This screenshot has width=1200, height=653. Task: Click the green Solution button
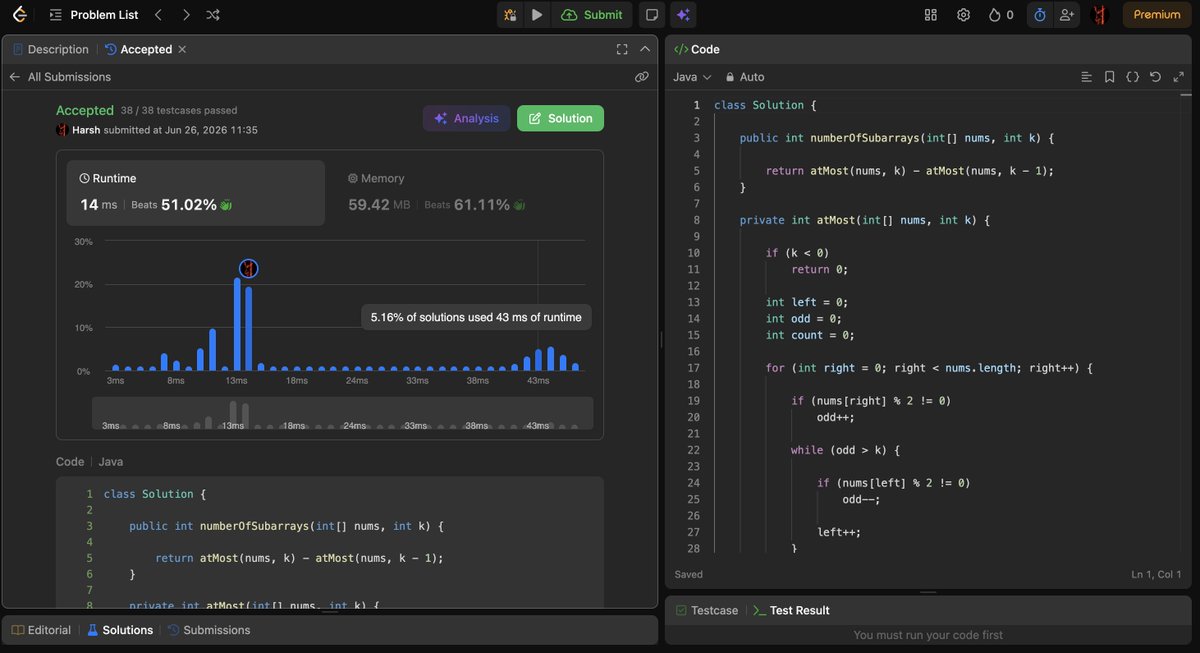(x=560, y=118)
